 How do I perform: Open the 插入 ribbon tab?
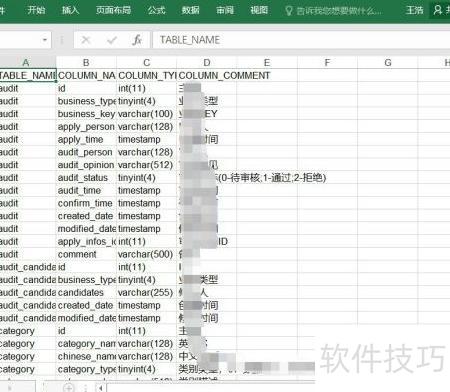point(70,10)
